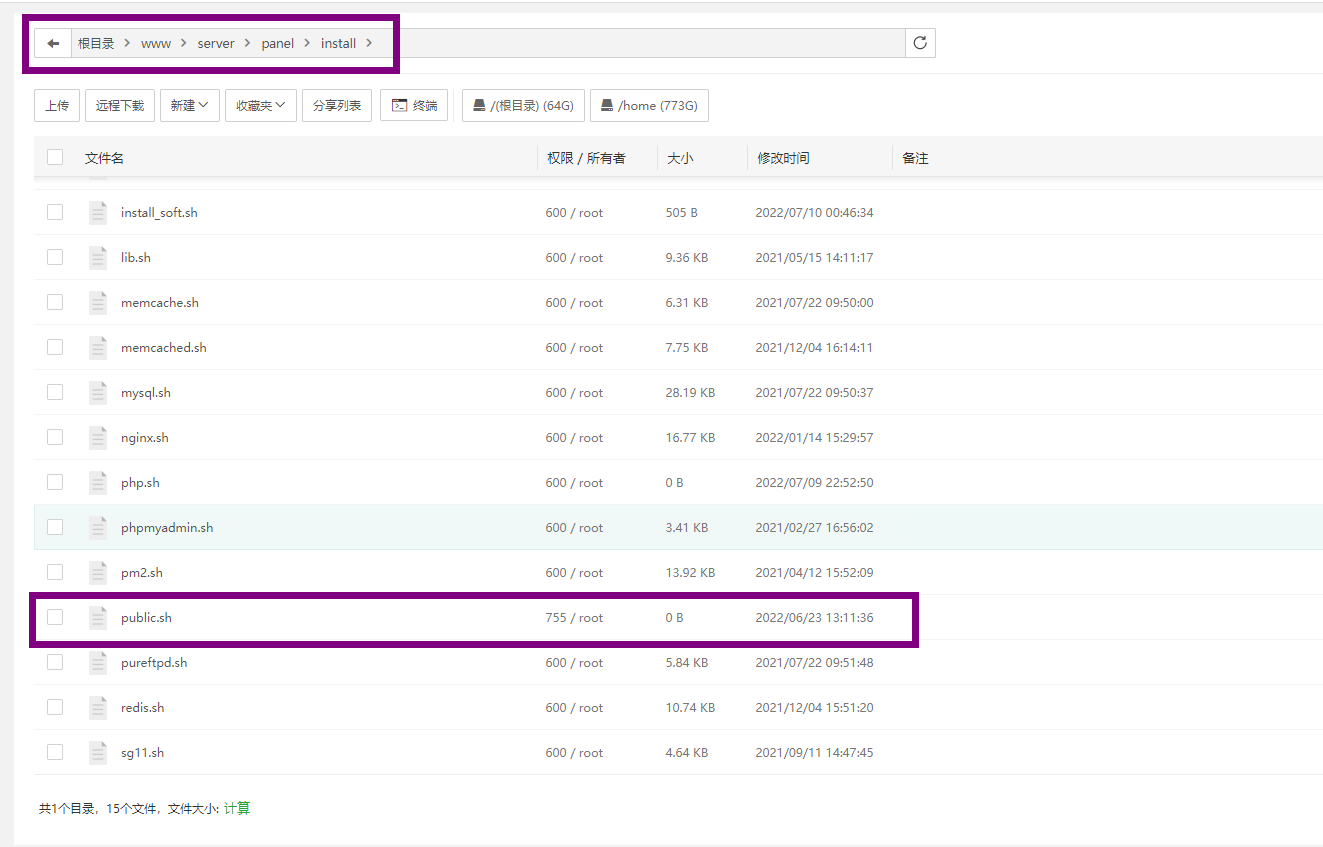Click the file icon of sg11.sh
The image size is (1323, 847).
97,752
